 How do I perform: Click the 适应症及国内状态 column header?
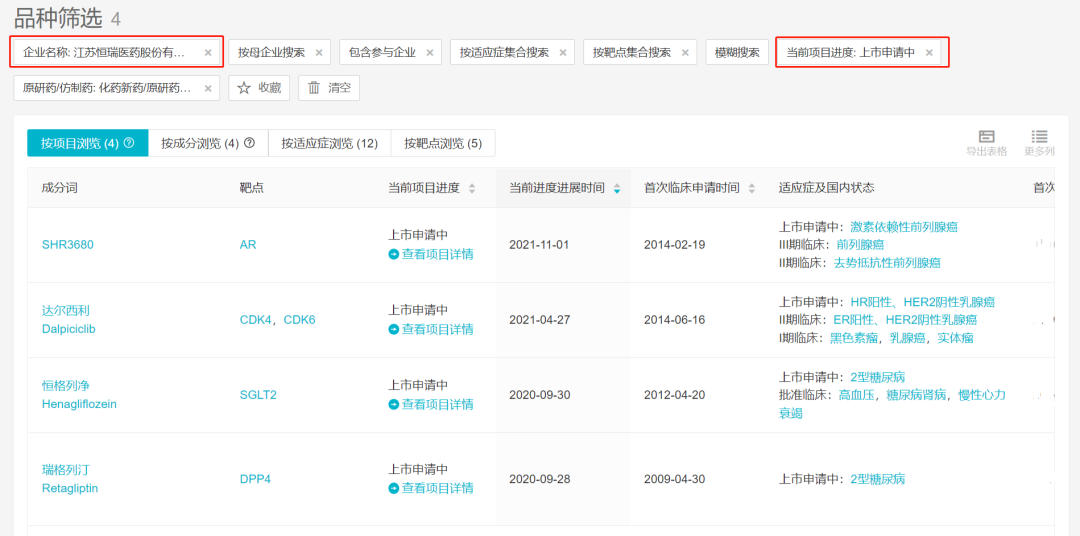827,188
